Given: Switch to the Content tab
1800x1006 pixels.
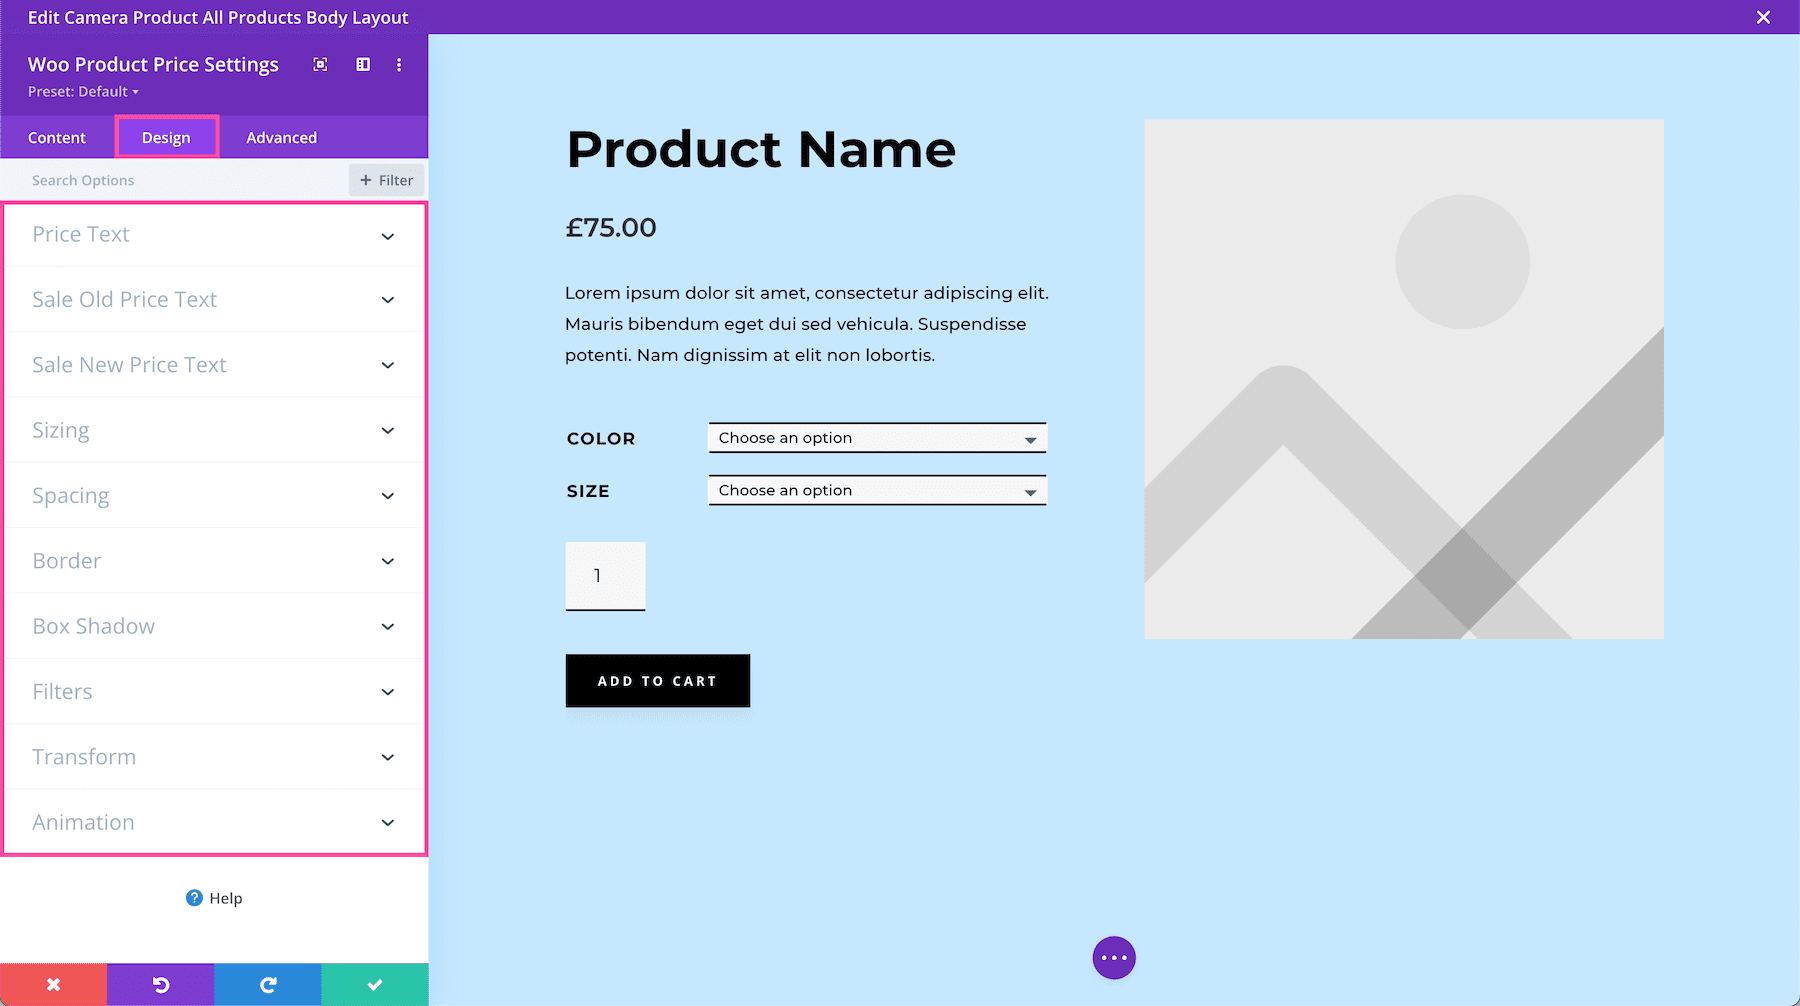Looking at the screenshot, I should pos(57,137).
